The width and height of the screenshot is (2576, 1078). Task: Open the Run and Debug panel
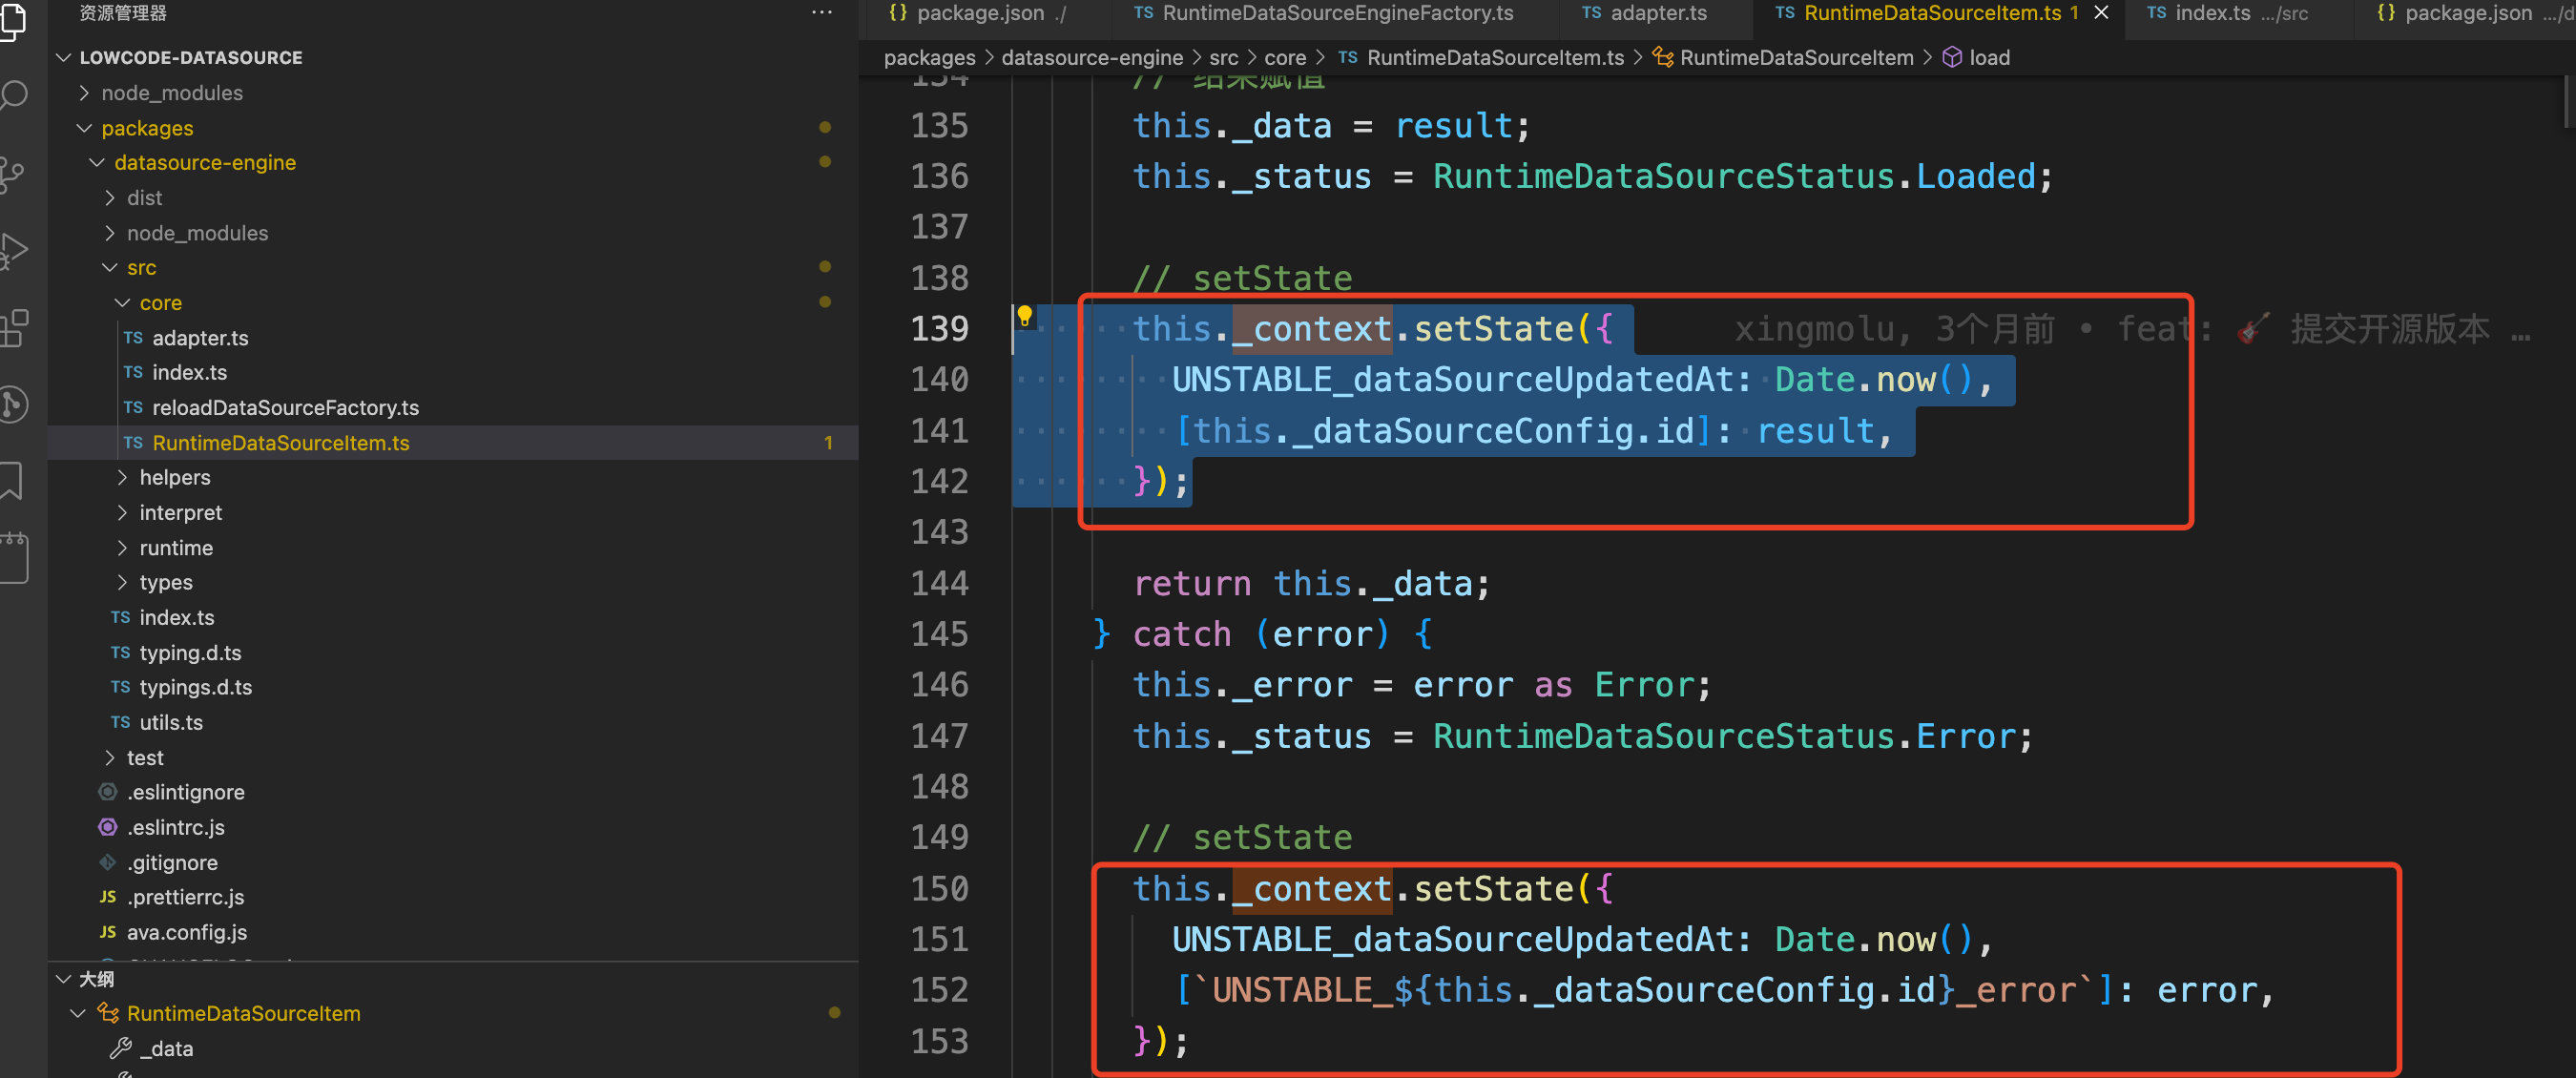[14, 250]
